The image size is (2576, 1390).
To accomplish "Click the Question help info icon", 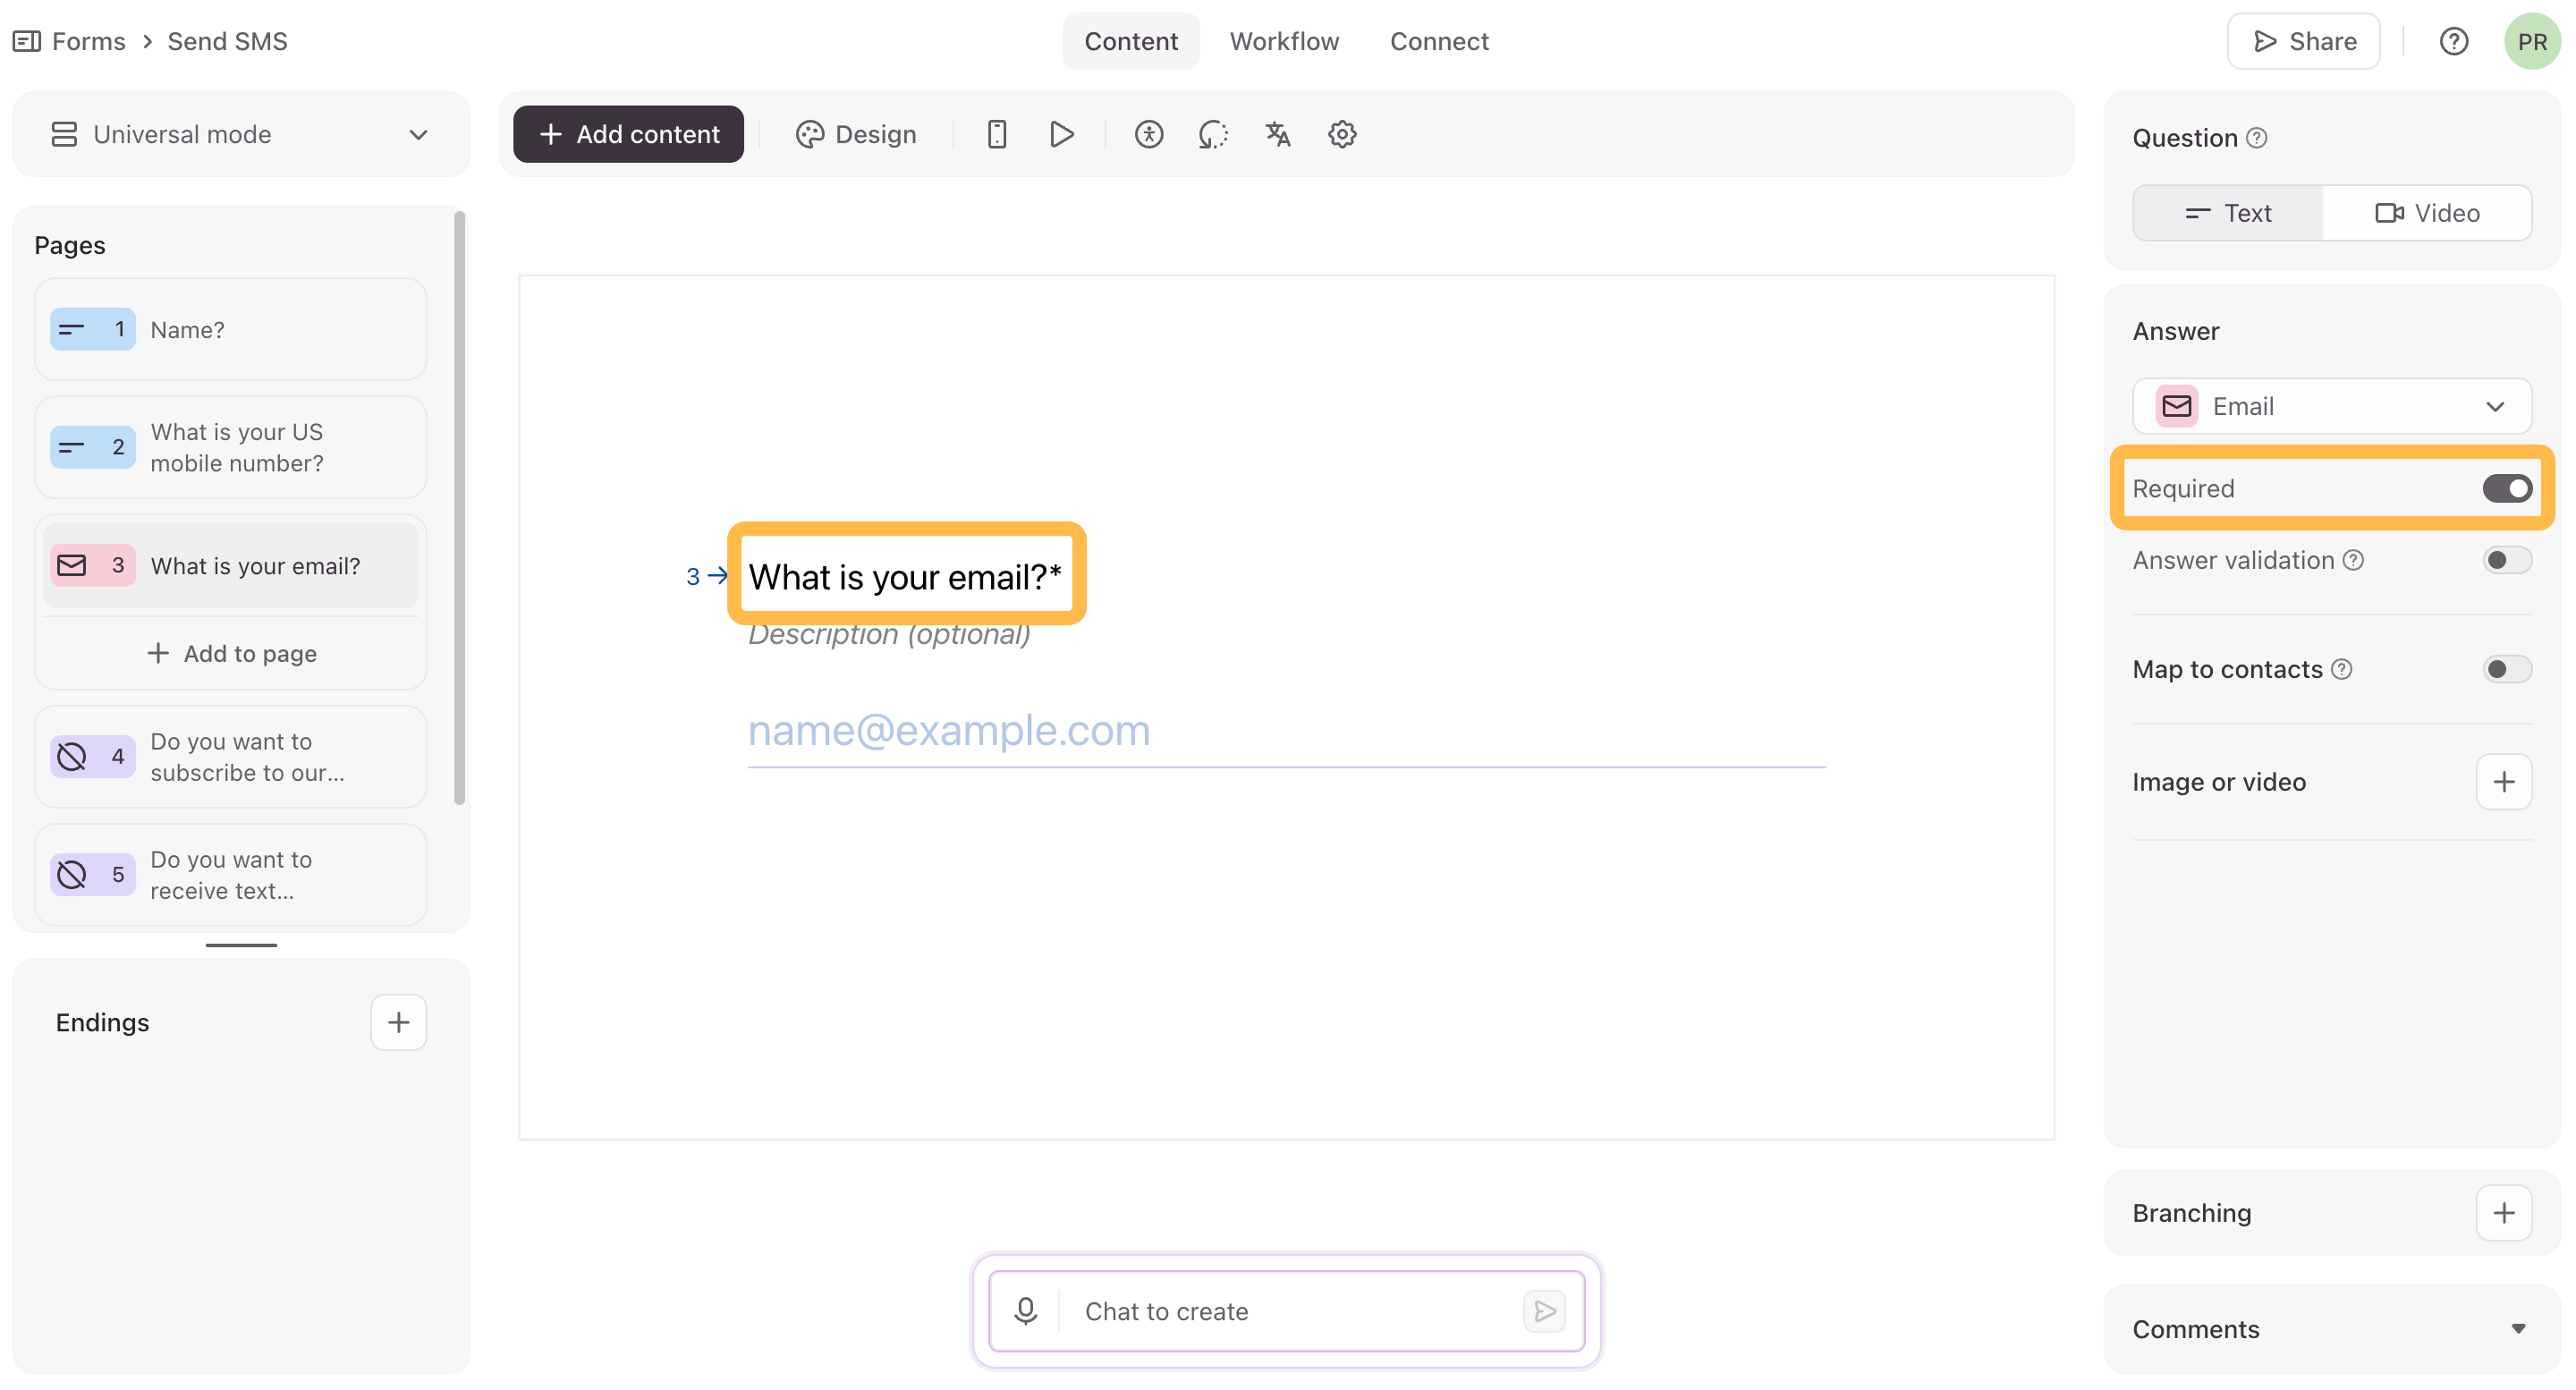I will (x=2256, y=138).
